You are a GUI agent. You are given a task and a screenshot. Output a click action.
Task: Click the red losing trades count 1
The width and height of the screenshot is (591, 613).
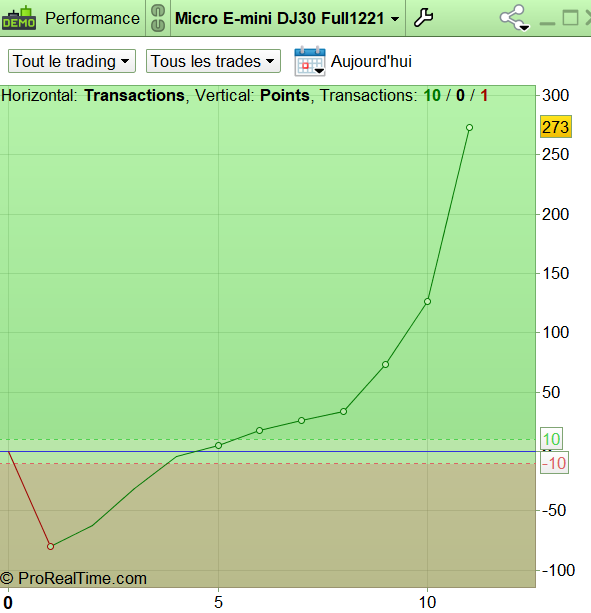click(484, 95)
